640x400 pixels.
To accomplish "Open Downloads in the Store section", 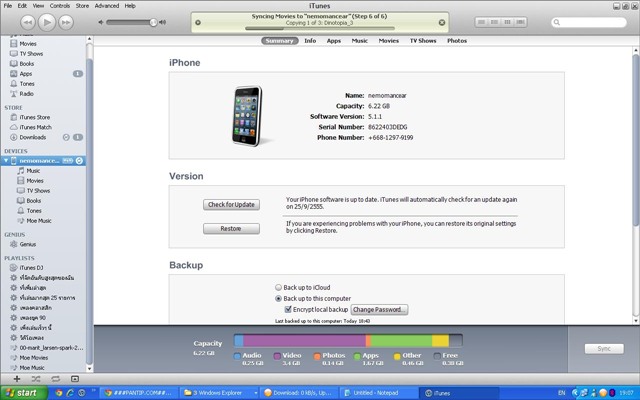I will point(33,137).
